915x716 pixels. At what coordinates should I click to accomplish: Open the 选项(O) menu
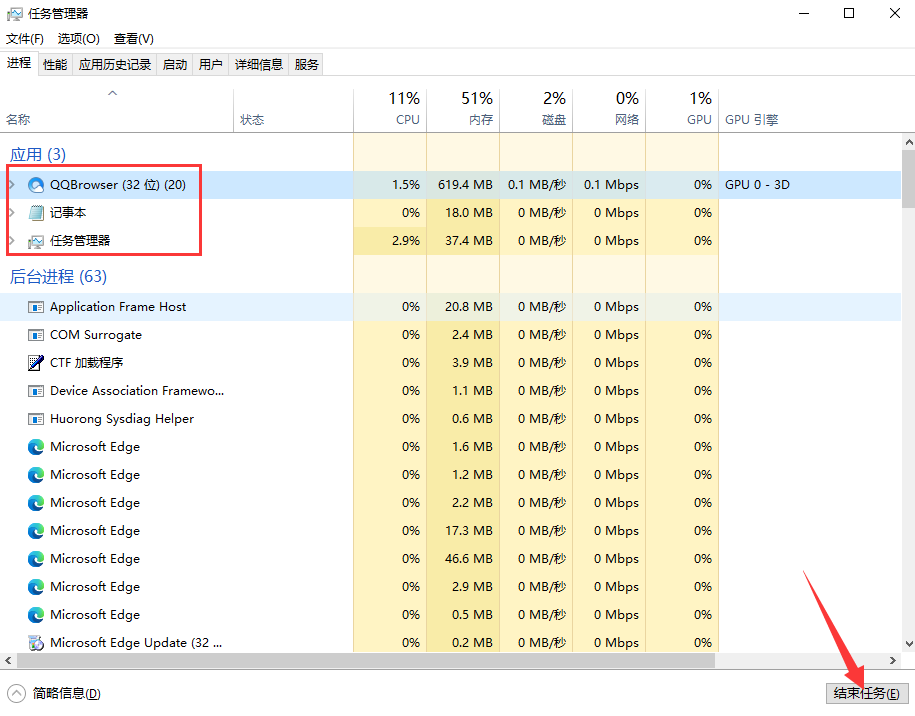click(x=78, y=39)
